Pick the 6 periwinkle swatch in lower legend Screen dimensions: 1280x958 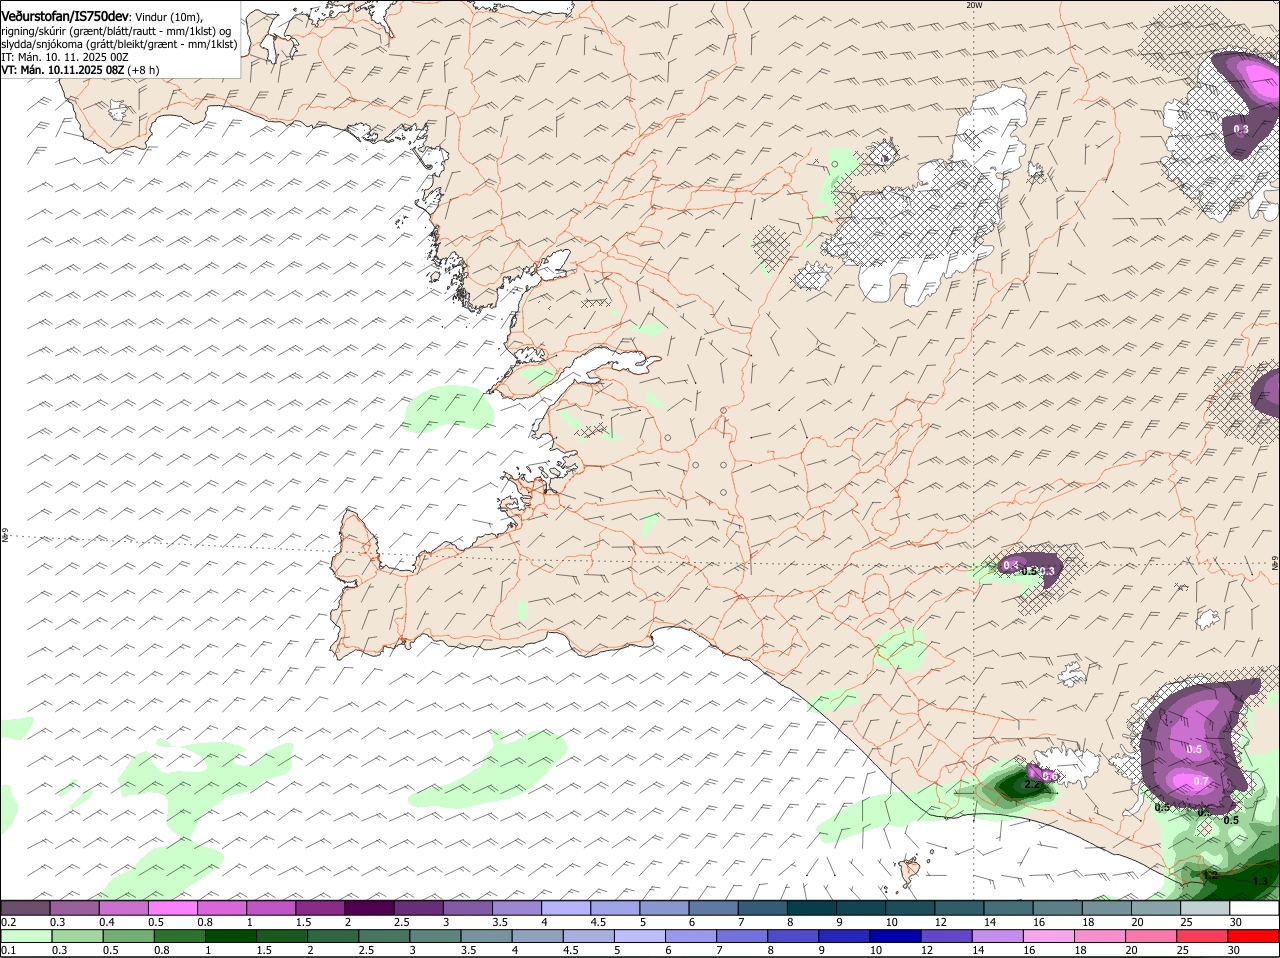[x=689, y=936]
